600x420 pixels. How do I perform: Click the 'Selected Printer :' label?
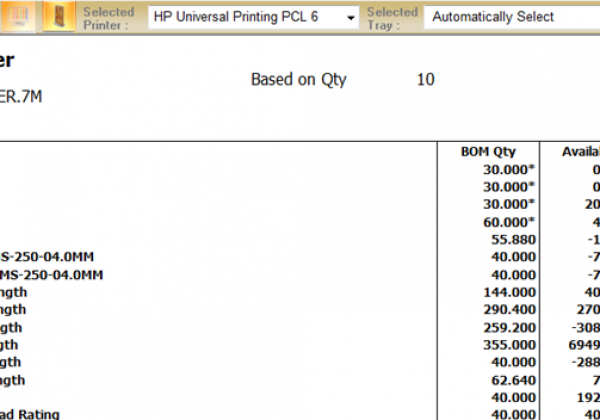[108, 18]
